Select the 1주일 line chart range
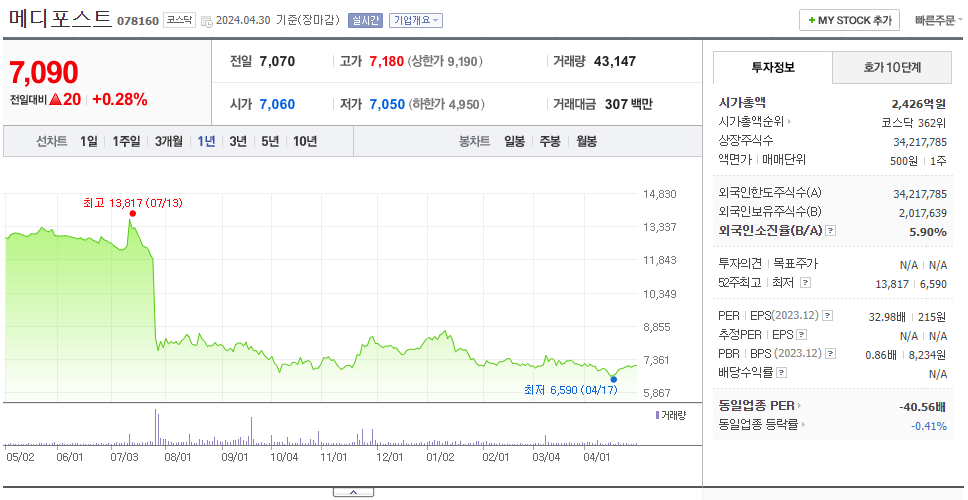 [127, 141]
